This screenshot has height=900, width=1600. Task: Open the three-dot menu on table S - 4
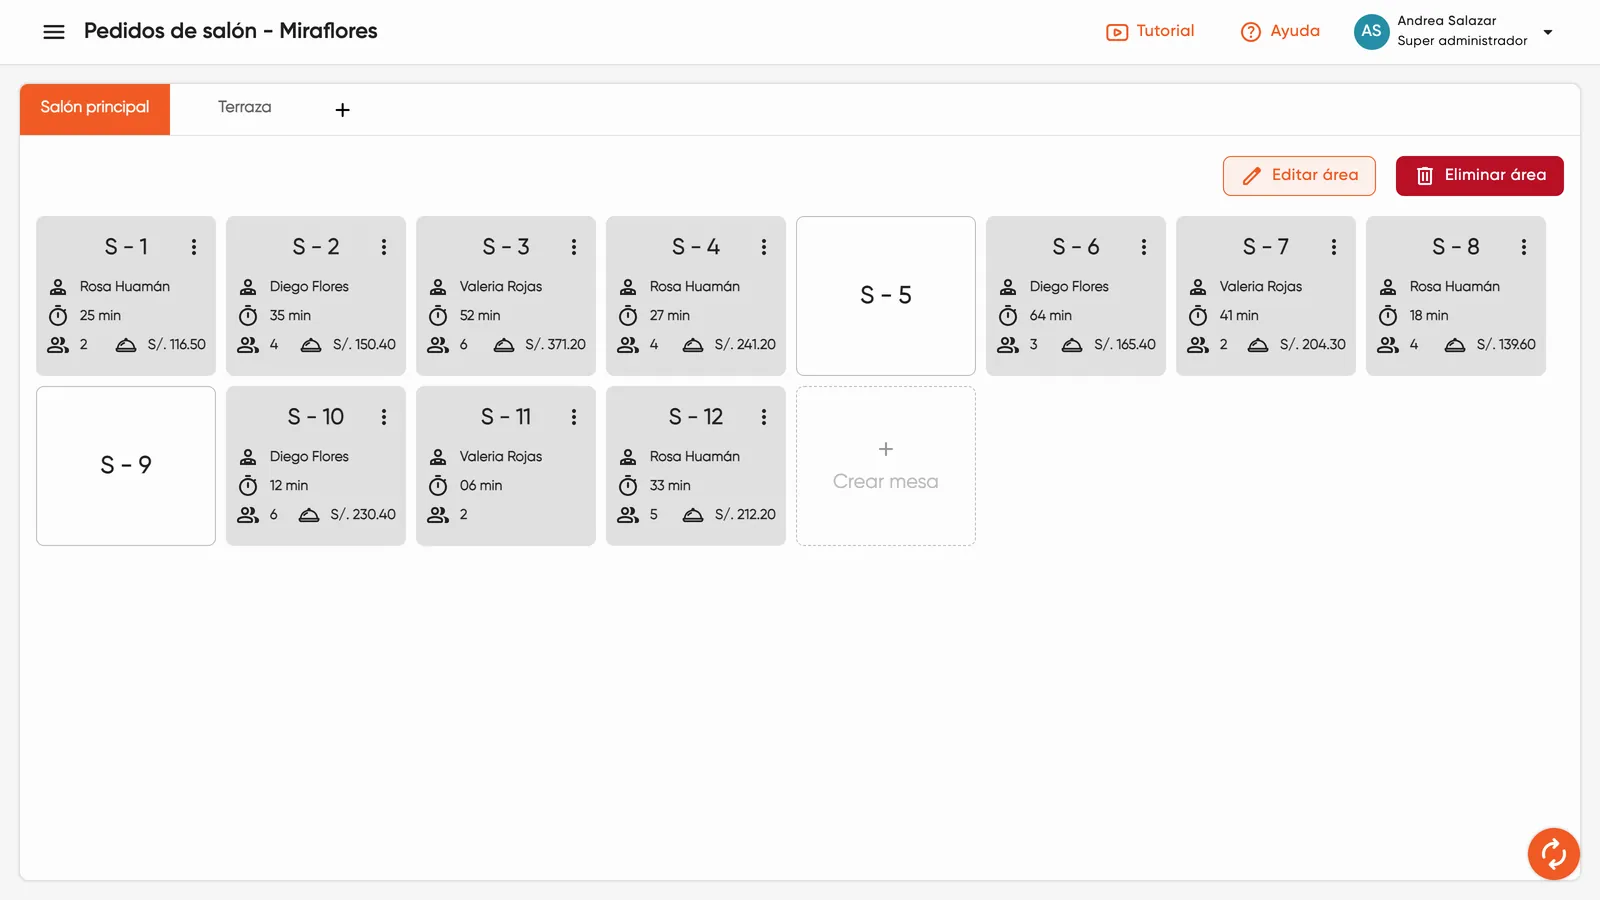click(764, 247)
